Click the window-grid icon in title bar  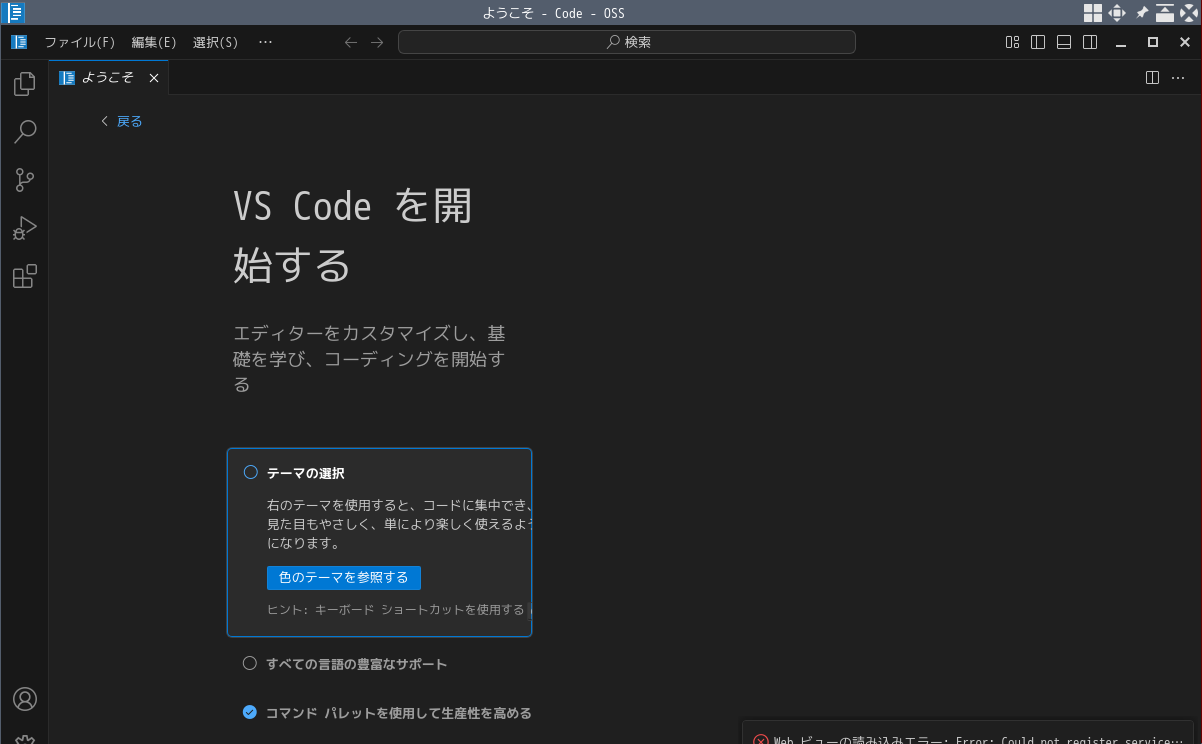(x=1093, y=13)
